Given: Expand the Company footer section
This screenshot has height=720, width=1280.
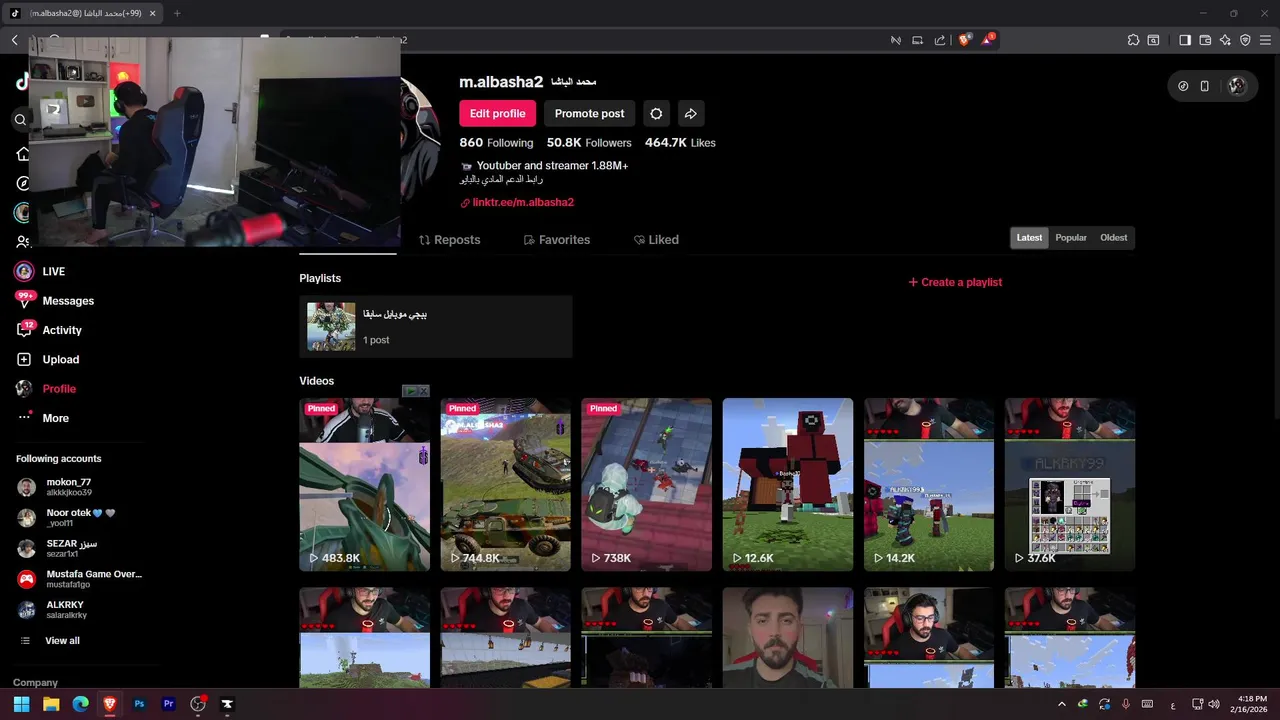Looking at the screenshot, I should (x=35, y=682).
